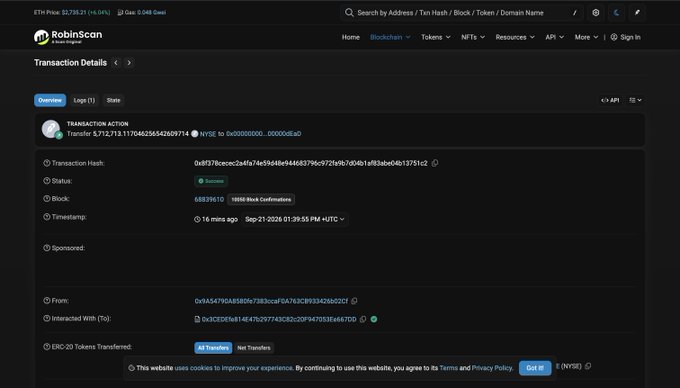The height and width of the screenshot is (388, 680).
Task: Click the RobinScan logo
Action: click(68, 37)
